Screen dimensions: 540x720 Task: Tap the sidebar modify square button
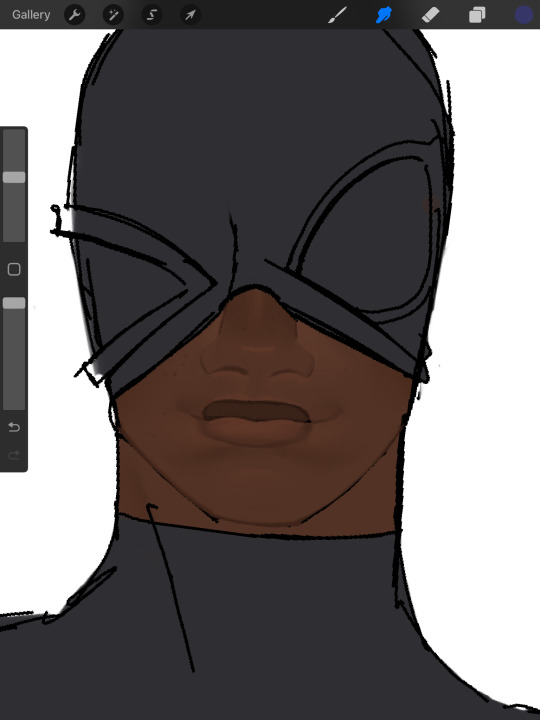point(14,269)
